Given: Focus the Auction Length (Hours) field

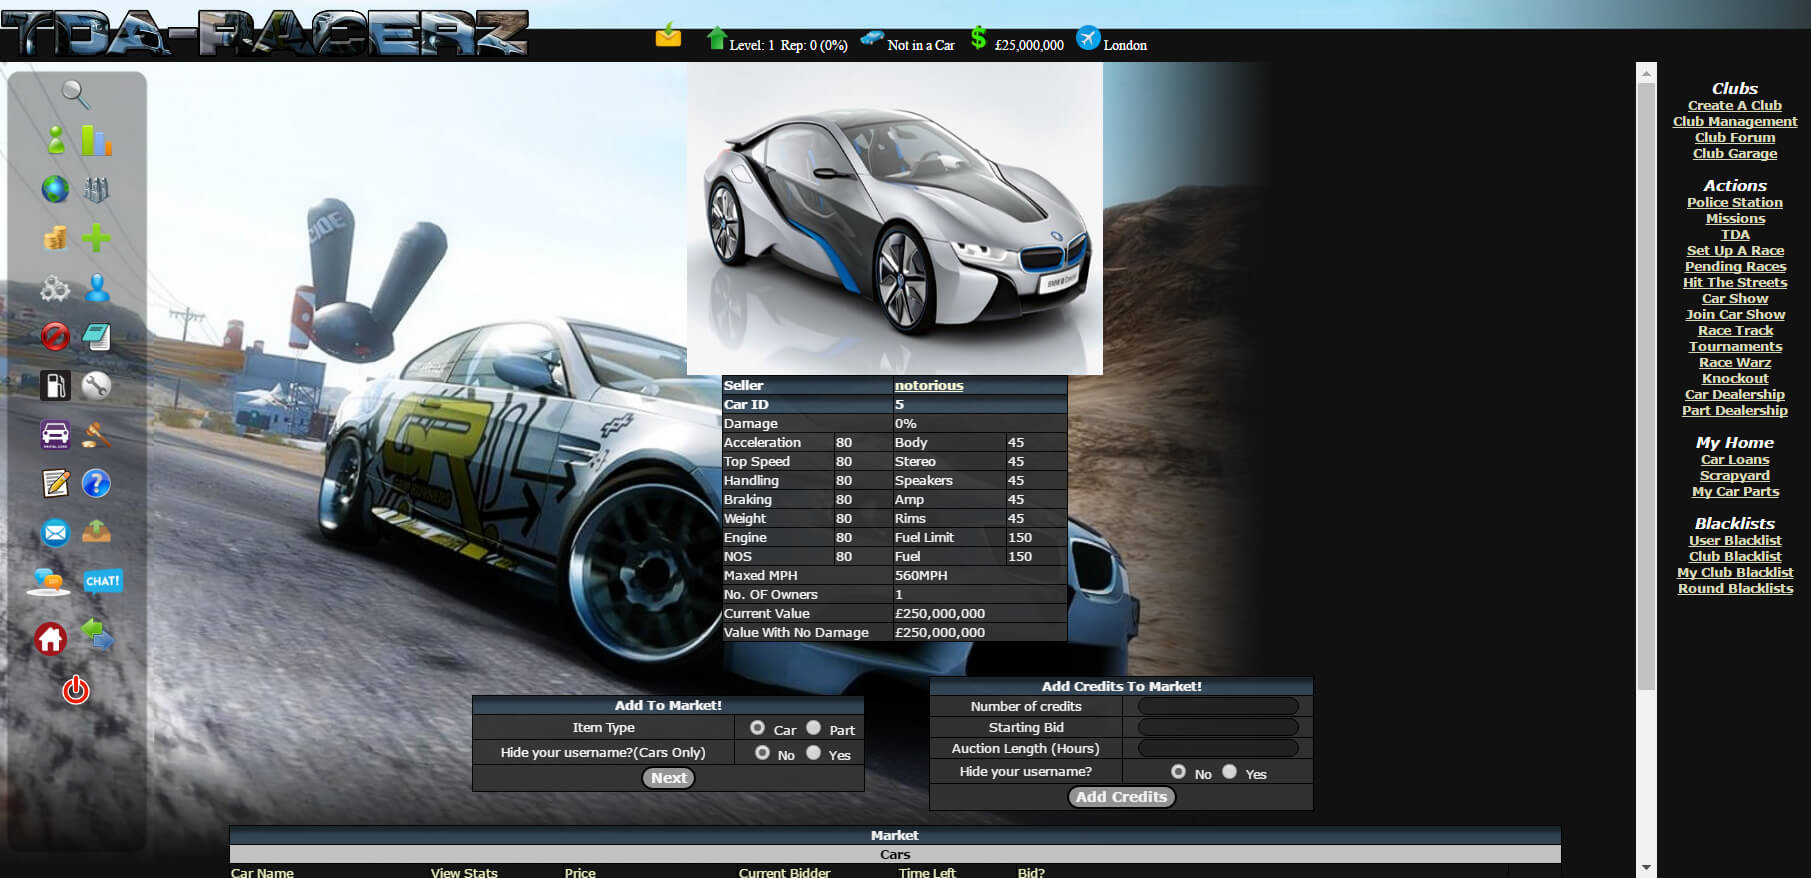Looking at the screenshot, I should pyautogui.click(x=1218, y=748).
